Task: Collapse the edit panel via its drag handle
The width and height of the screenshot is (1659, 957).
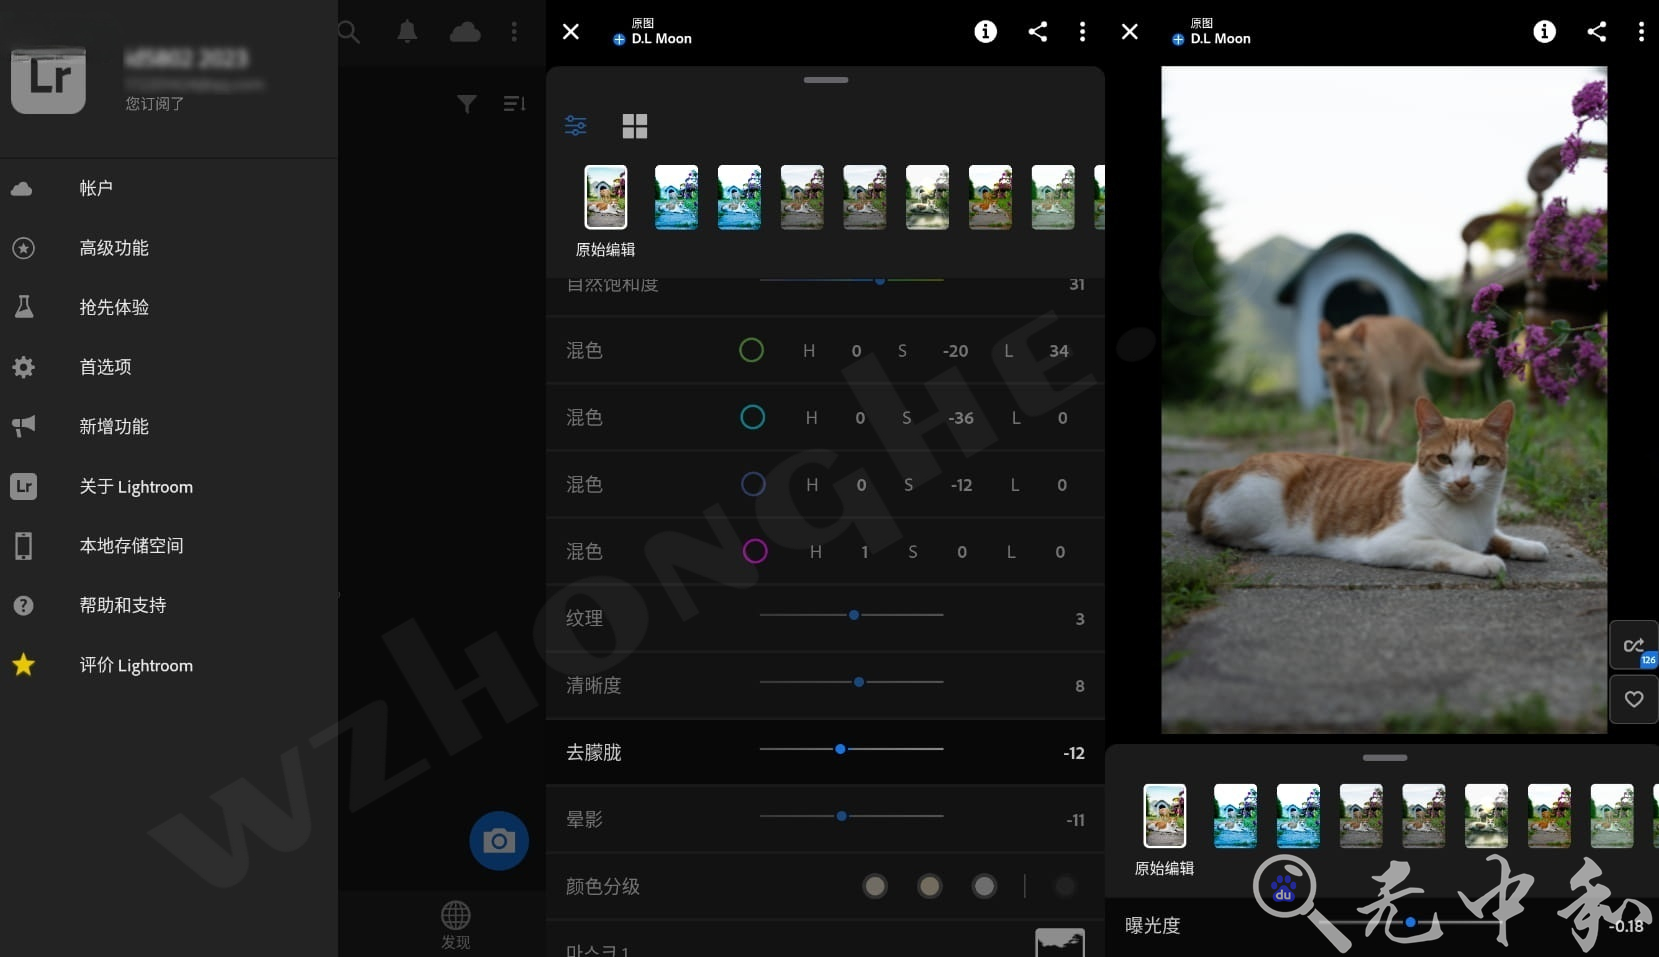Action: point(826,79)
